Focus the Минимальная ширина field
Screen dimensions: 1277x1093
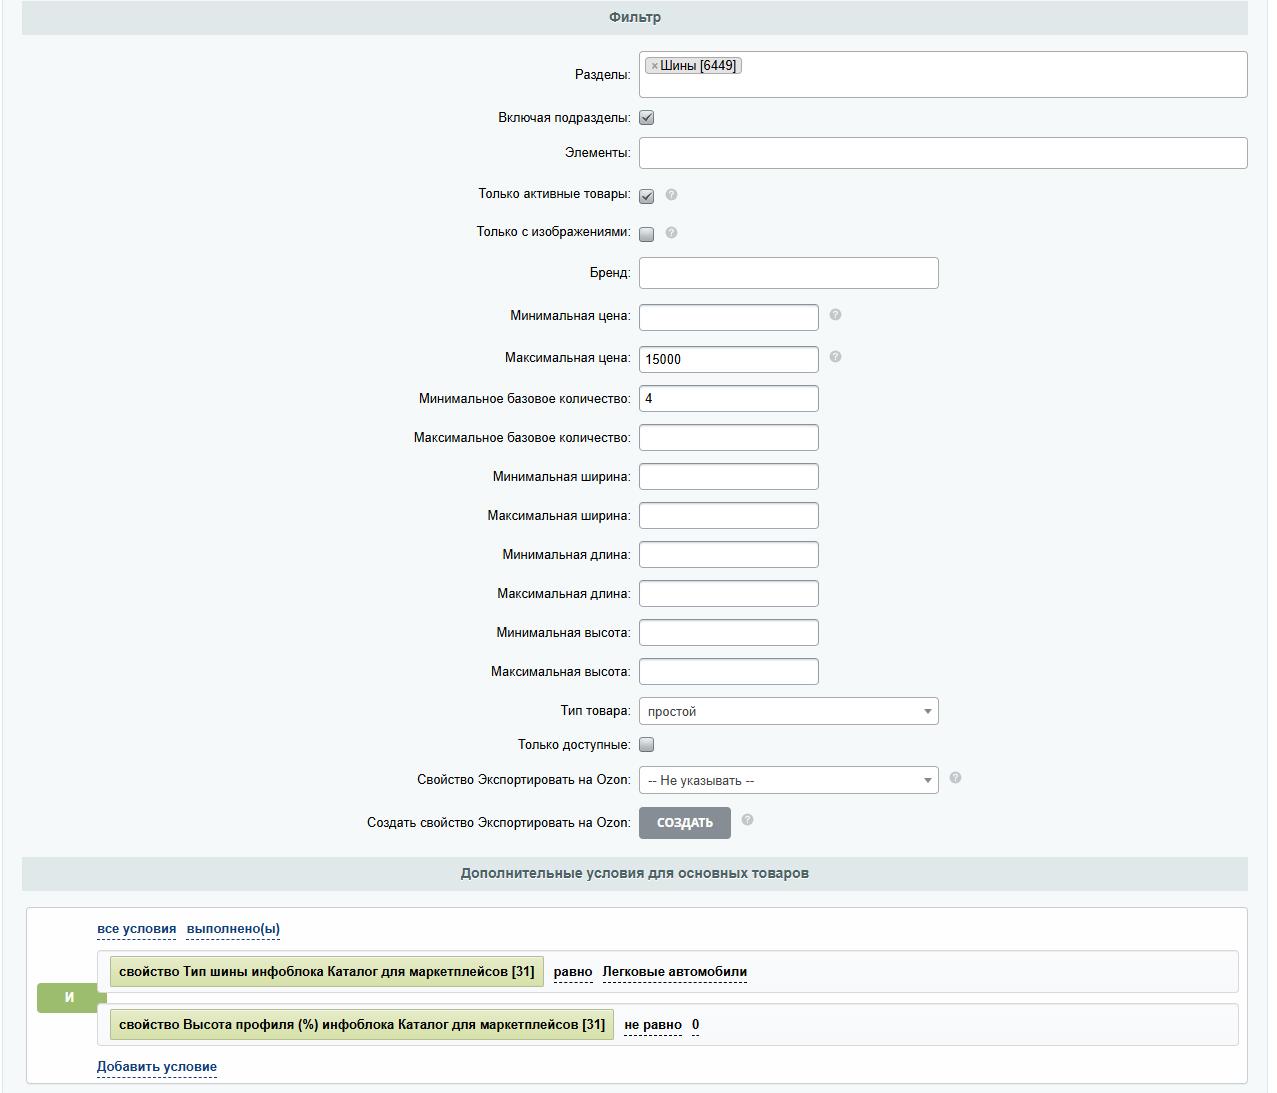(x=729, y=476)
